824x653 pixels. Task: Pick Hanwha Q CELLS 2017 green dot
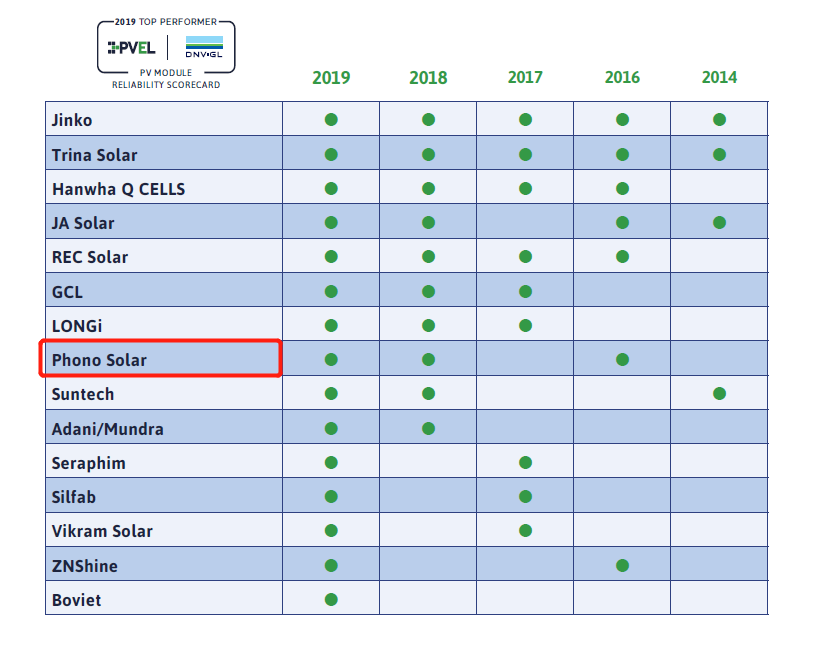pyautogui.click(x=526, y=189)
